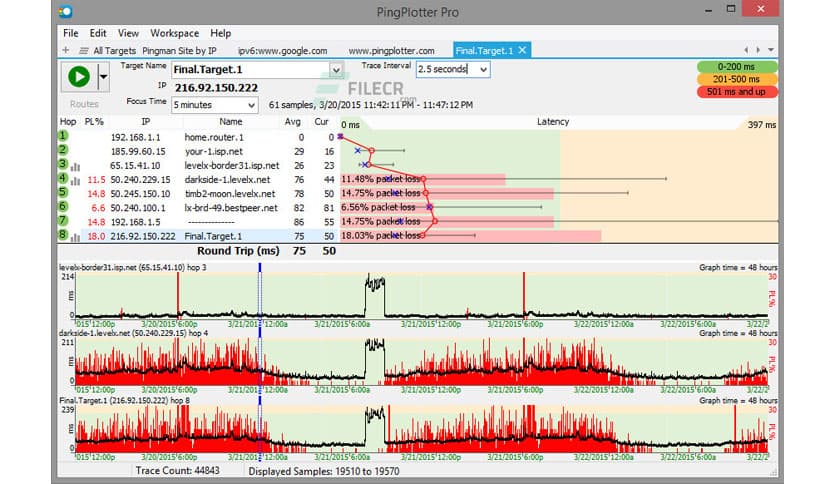This screenshot has height=484, width=836.
Task: Click the hop 8 Final.Target.1 timeline graph
Action: point(421,429)
